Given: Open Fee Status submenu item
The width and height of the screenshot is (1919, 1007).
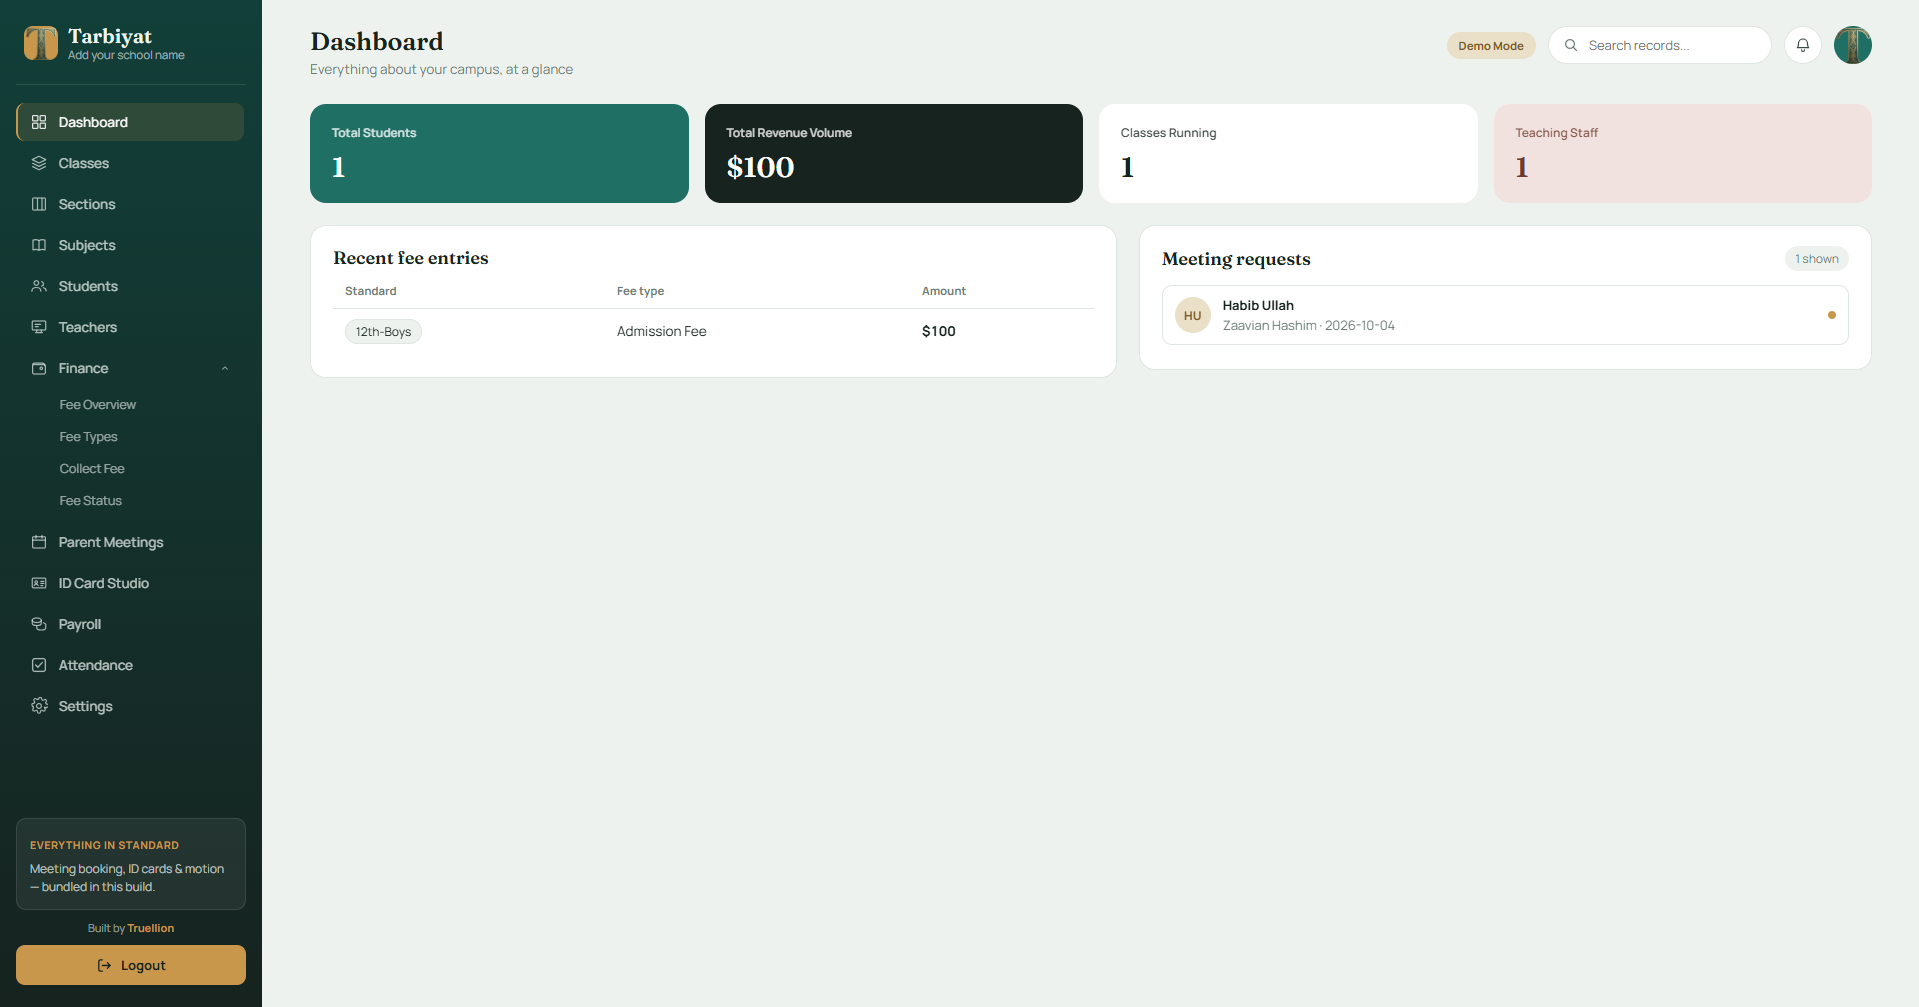Looking at the screenshot, I should tap(90, 501).
